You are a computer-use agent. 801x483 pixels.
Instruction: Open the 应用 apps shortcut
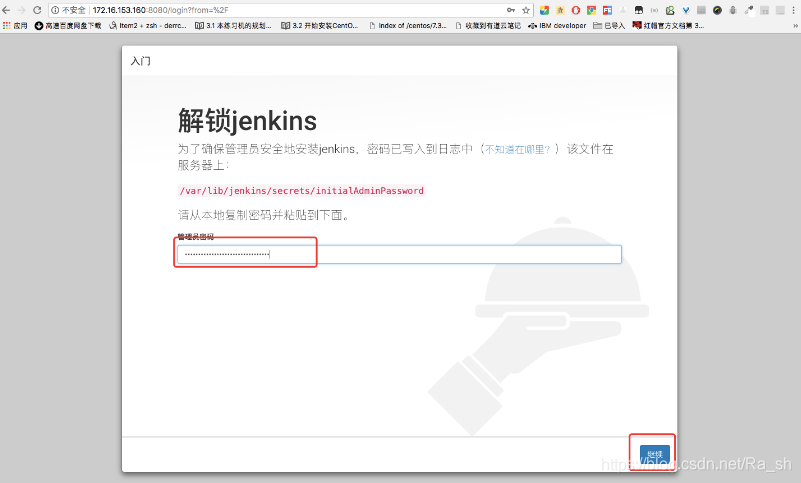[15, 26]
